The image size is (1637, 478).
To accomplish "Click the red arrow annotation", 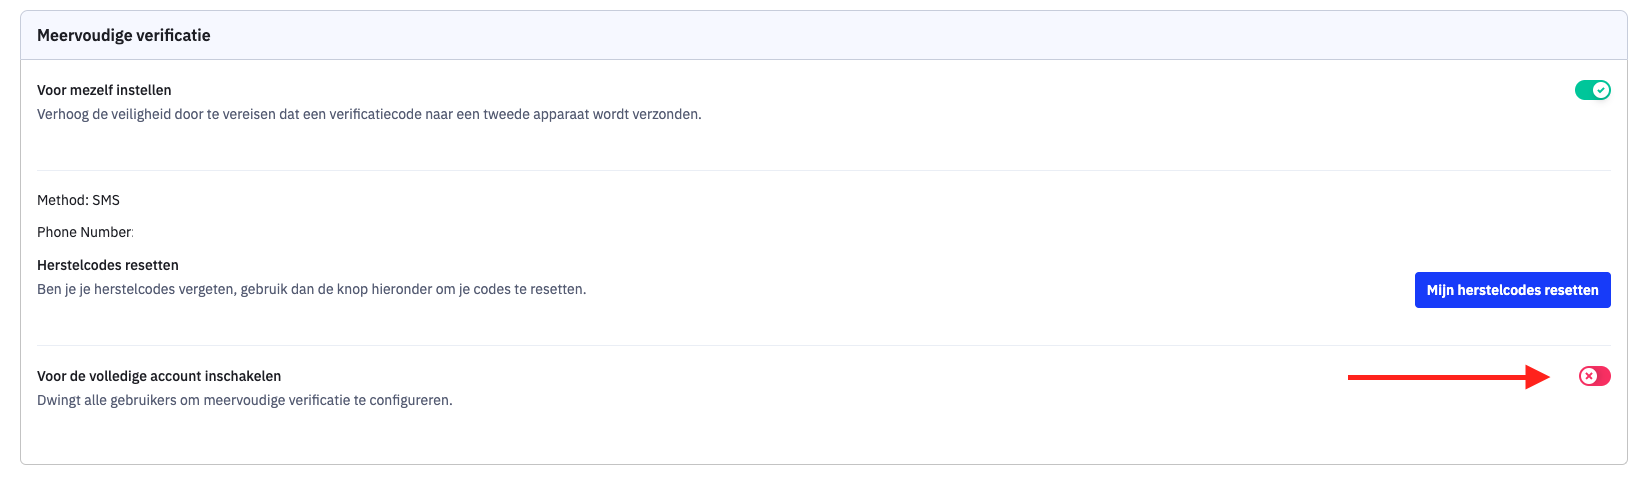I will click(x=1449, y=377).
